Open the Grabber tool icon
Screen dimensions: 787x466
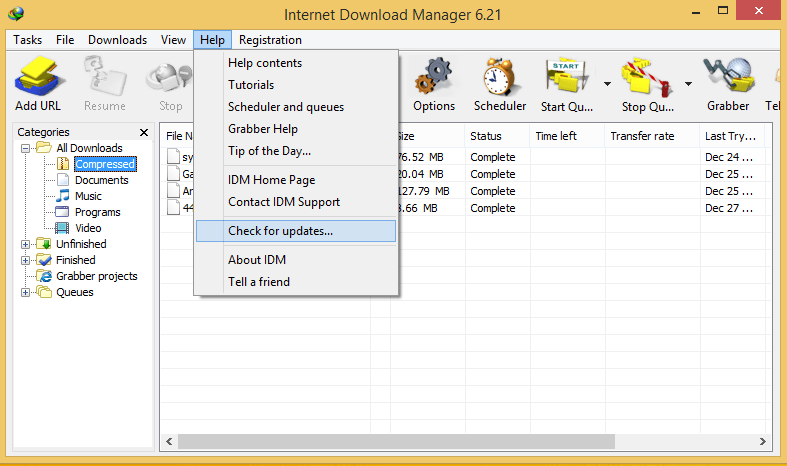point(729,76)
